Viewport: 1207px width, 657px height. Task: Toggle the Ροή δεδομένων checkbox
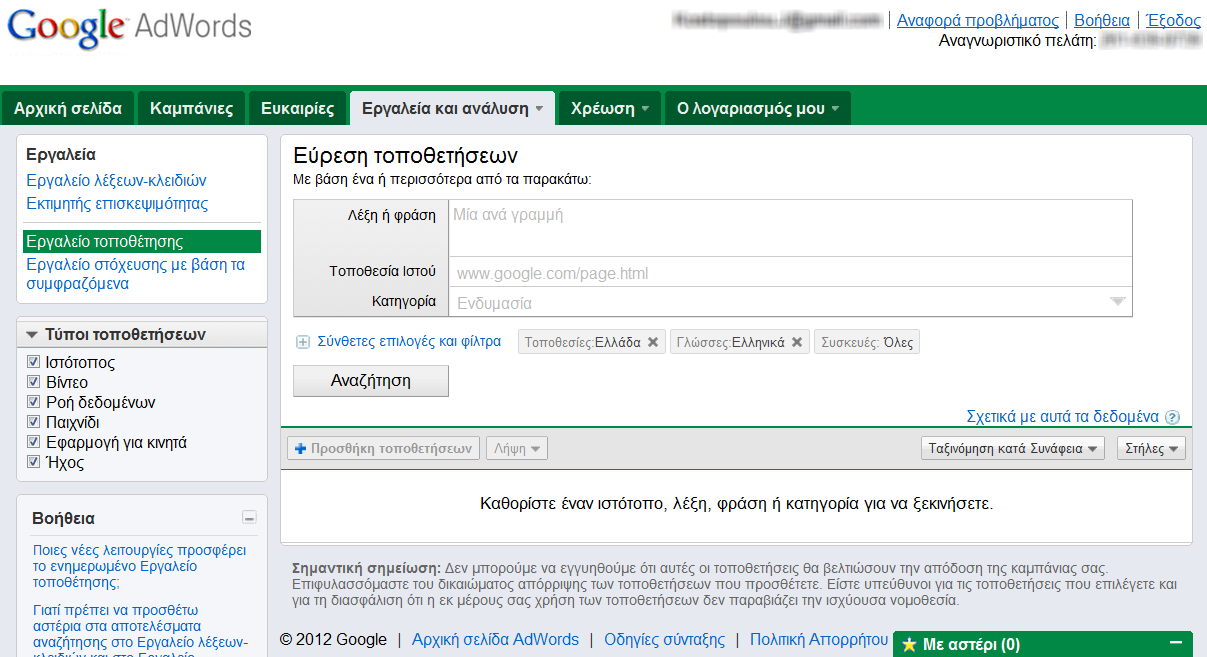pyautogui.click(x=33, y=402)
